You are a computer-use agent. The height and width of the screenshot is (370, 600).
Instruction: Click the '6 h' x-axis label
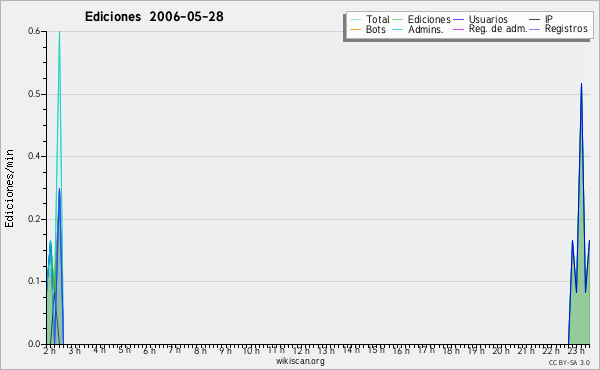149,350
